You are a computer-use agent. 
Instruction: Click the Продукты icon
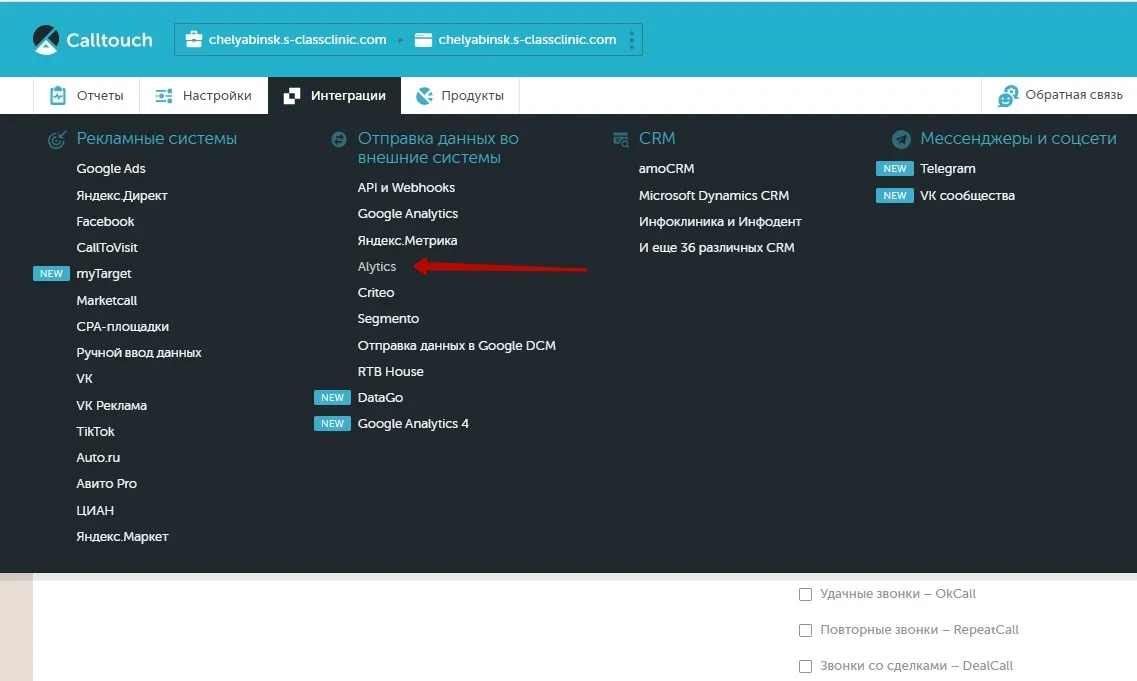pyautogui.click(x=424, y=96)
